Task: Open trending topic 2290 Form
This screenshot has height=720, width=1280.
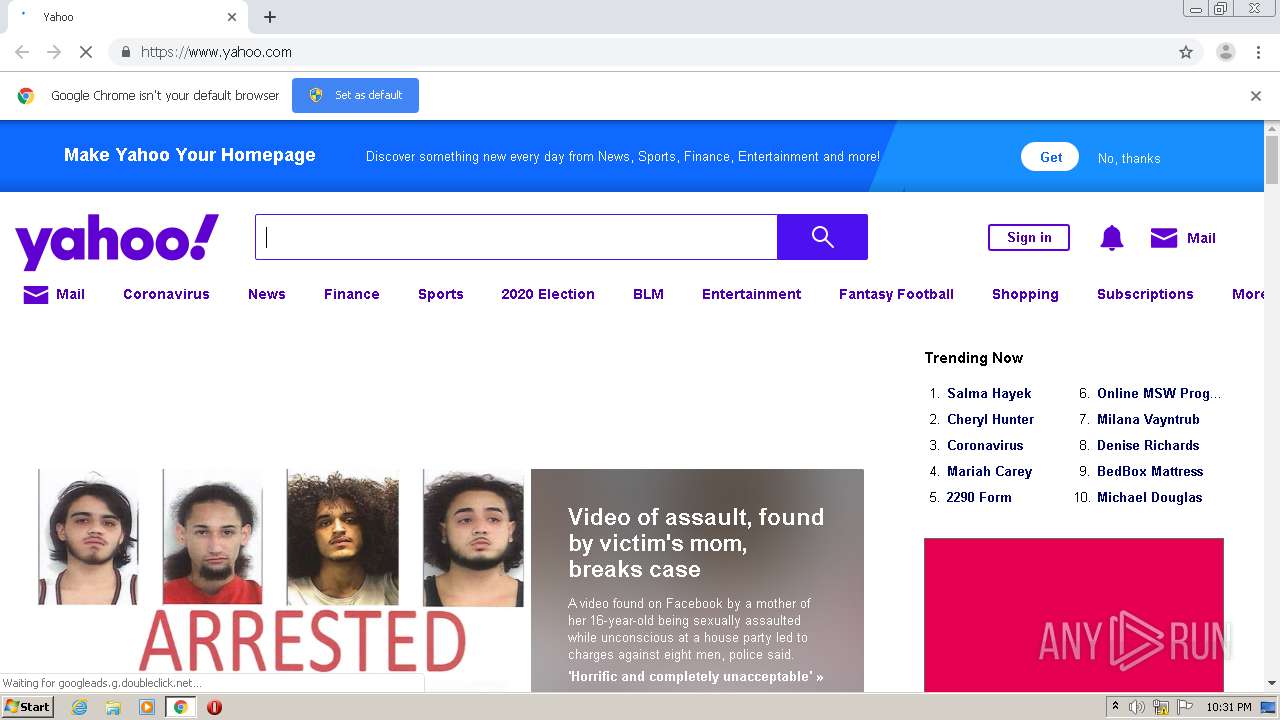Action: click(979, 497)
